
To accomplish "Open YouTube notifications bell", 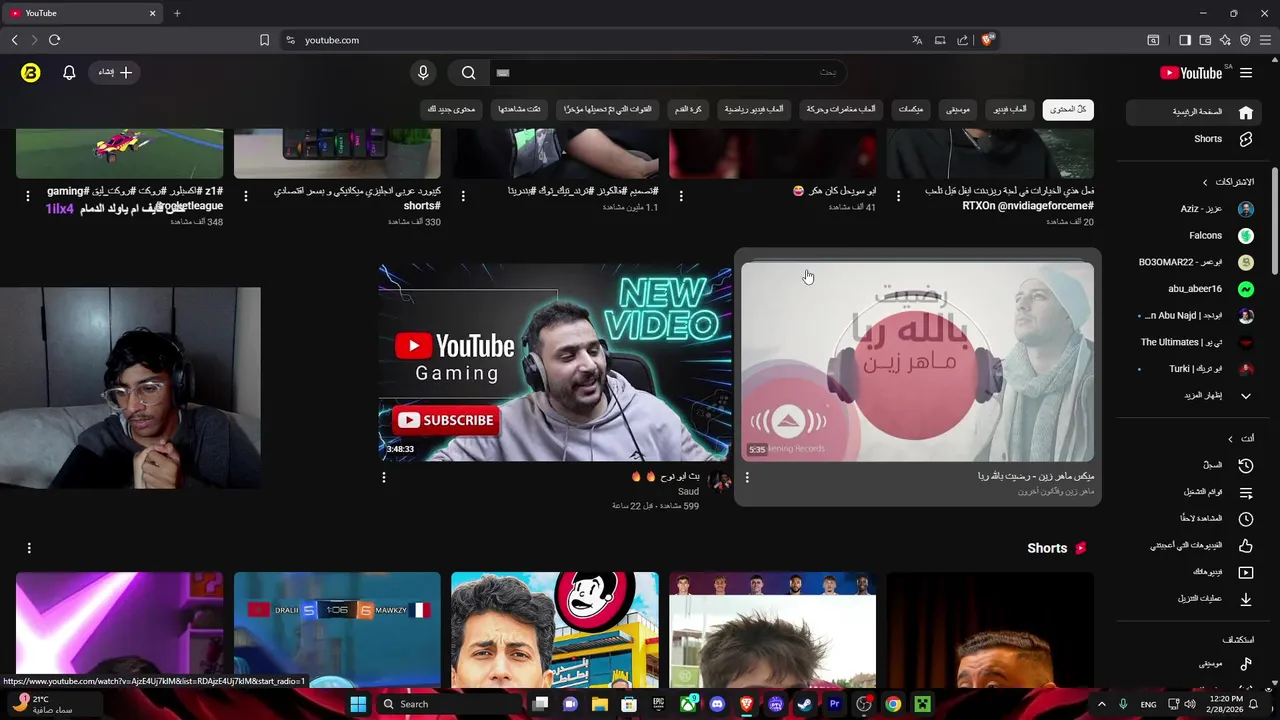I will (69, 72).
